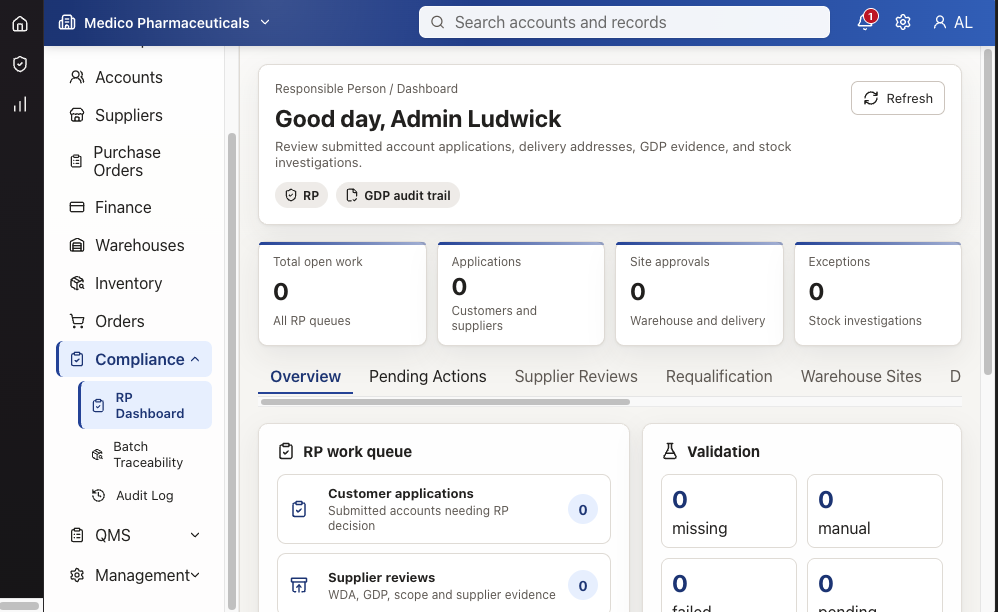Open the Customer applications queue card

[x=444, y=509]
